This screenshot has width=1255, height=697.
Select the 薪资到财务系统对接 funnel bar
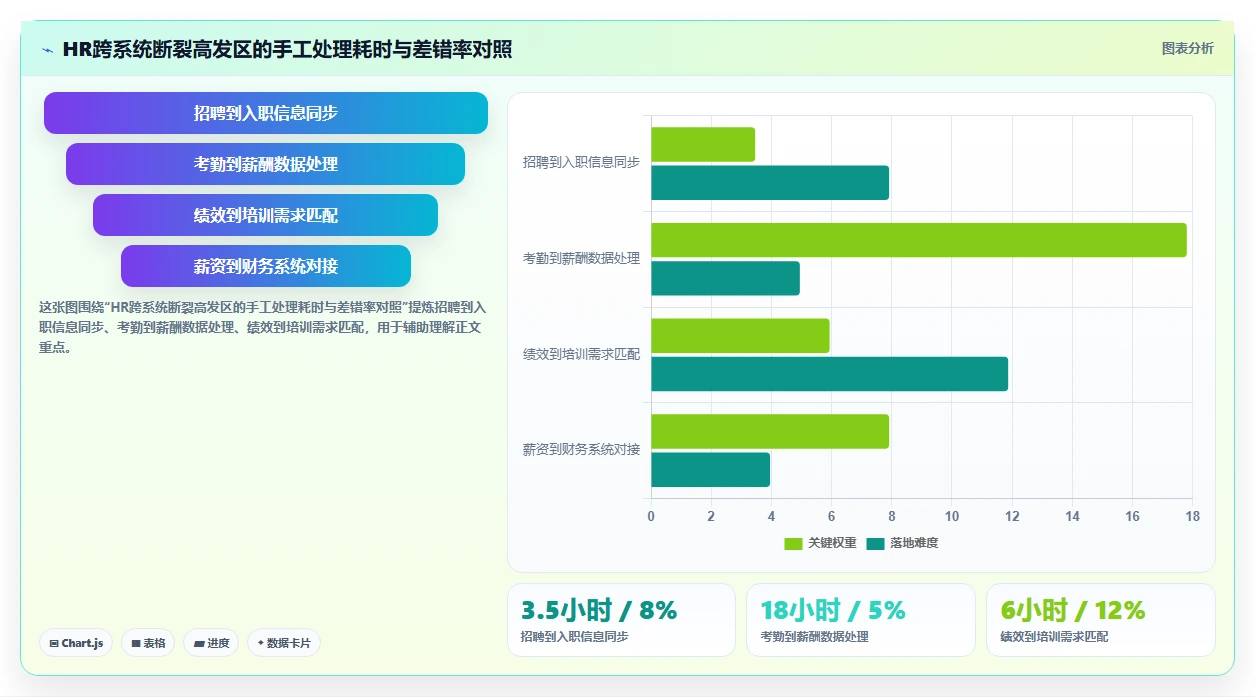(x=266, y=266)
